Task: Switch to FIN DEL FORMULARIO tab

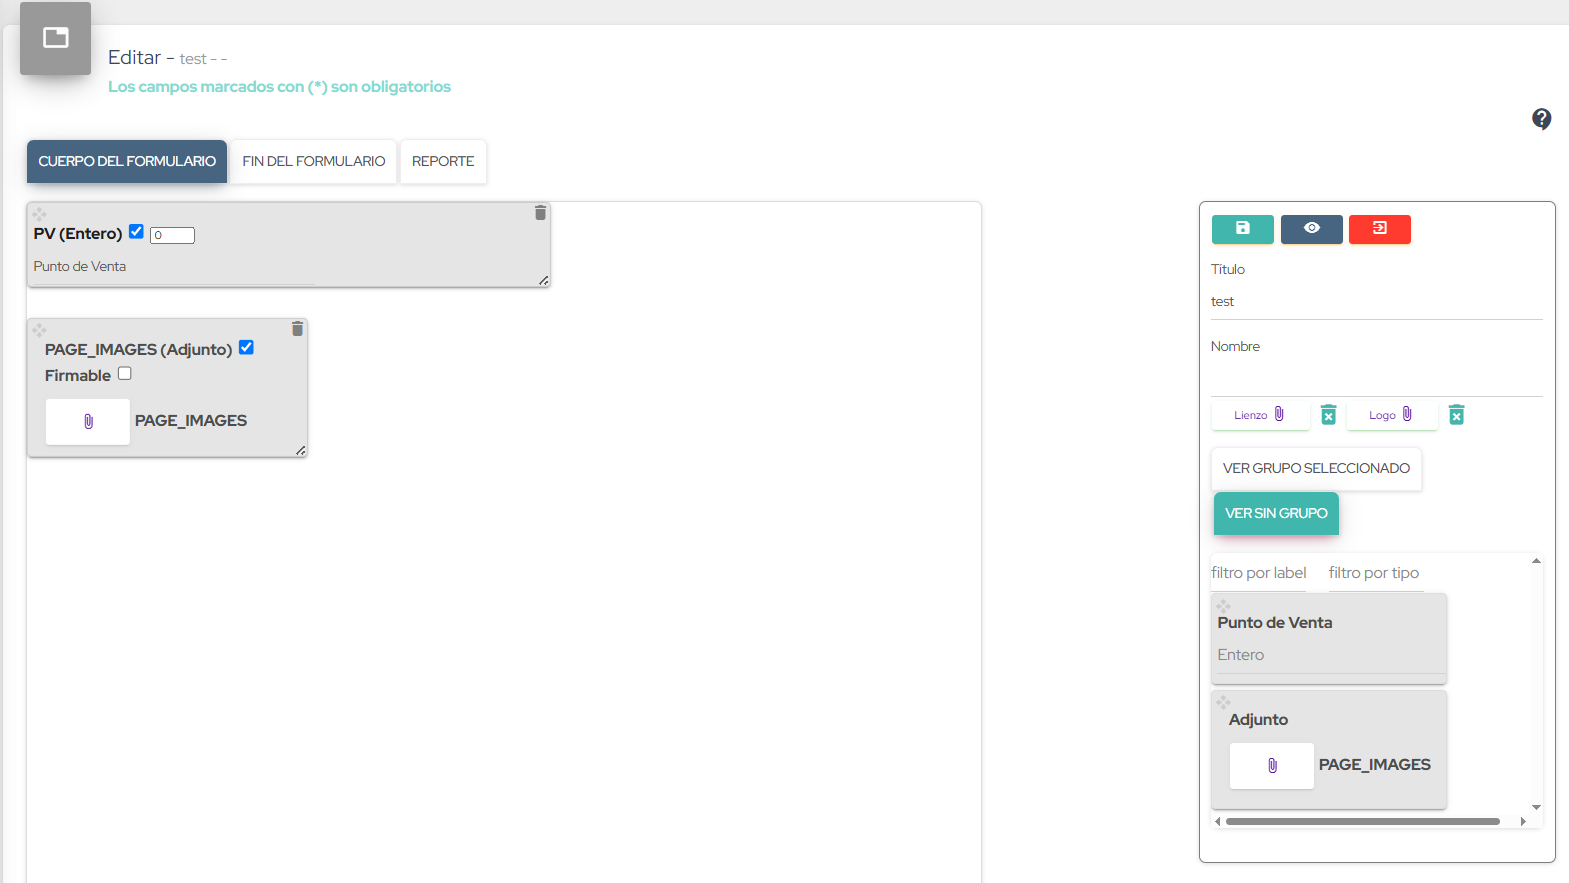Action: (313, 162)
